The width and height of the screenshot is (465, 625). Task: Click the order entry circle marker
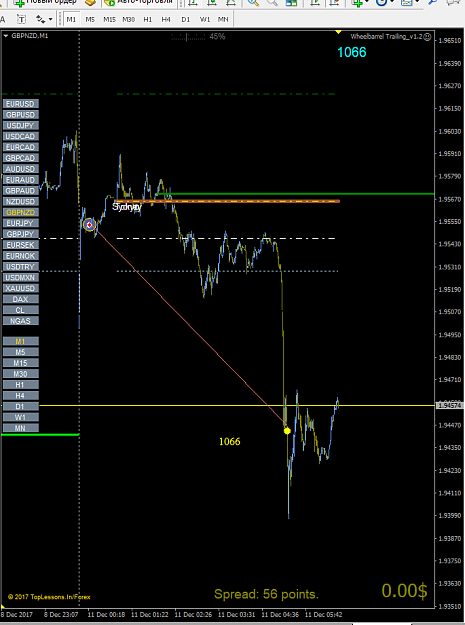click(90, 225)
